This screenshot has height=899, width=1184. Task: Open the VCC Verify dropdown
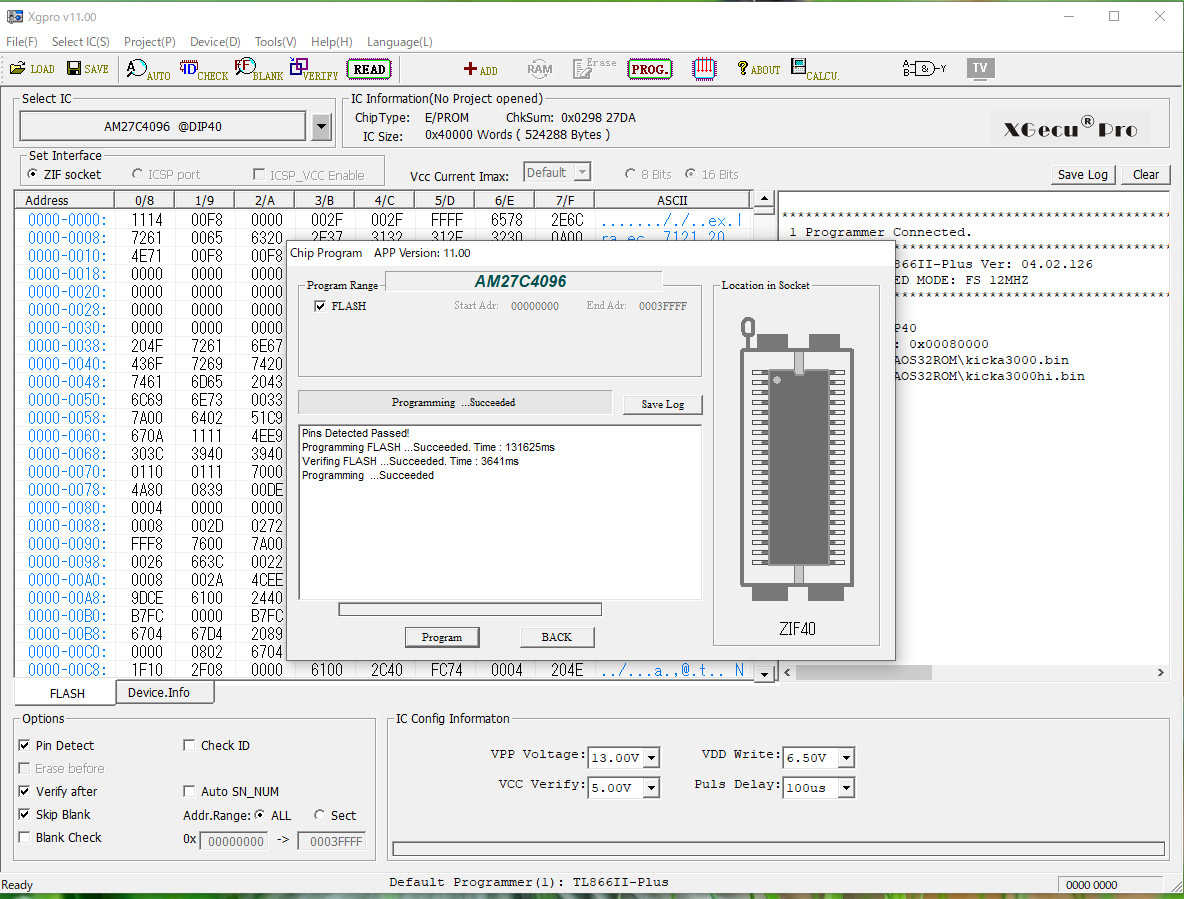click(652, 787)
